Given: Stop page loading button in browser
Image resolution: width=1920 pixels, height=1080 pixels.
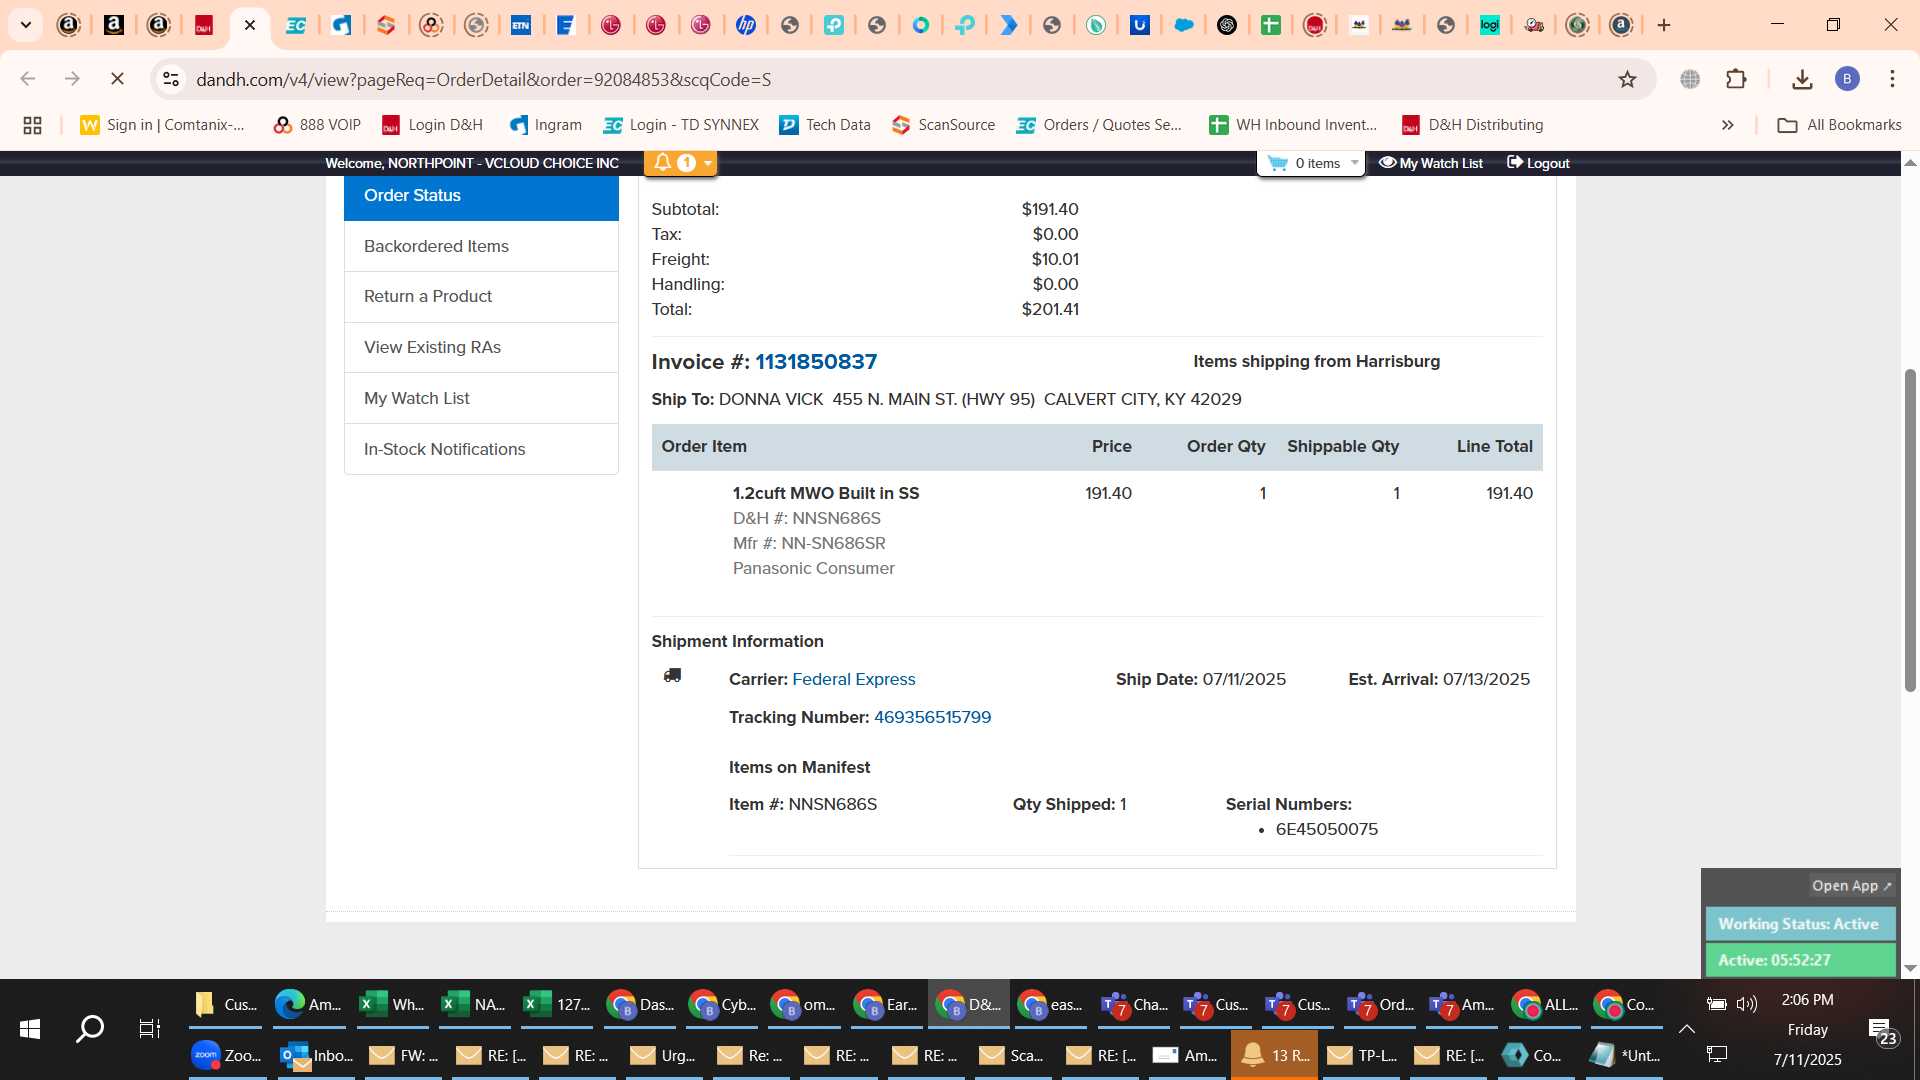Looking at the screenshot, I should tap(117, 79).
